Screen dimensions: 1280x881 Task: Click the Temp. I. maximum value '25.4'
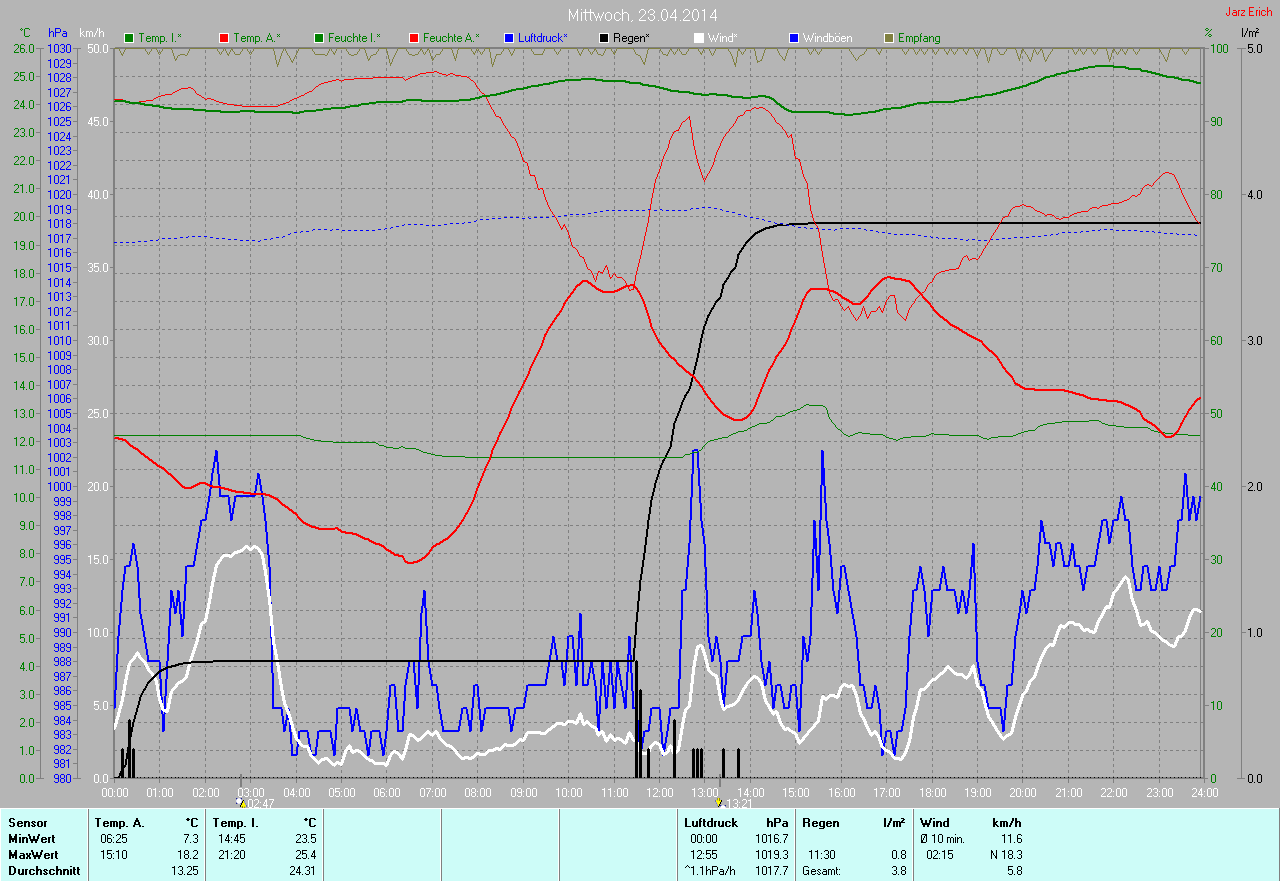coord(305,855)
